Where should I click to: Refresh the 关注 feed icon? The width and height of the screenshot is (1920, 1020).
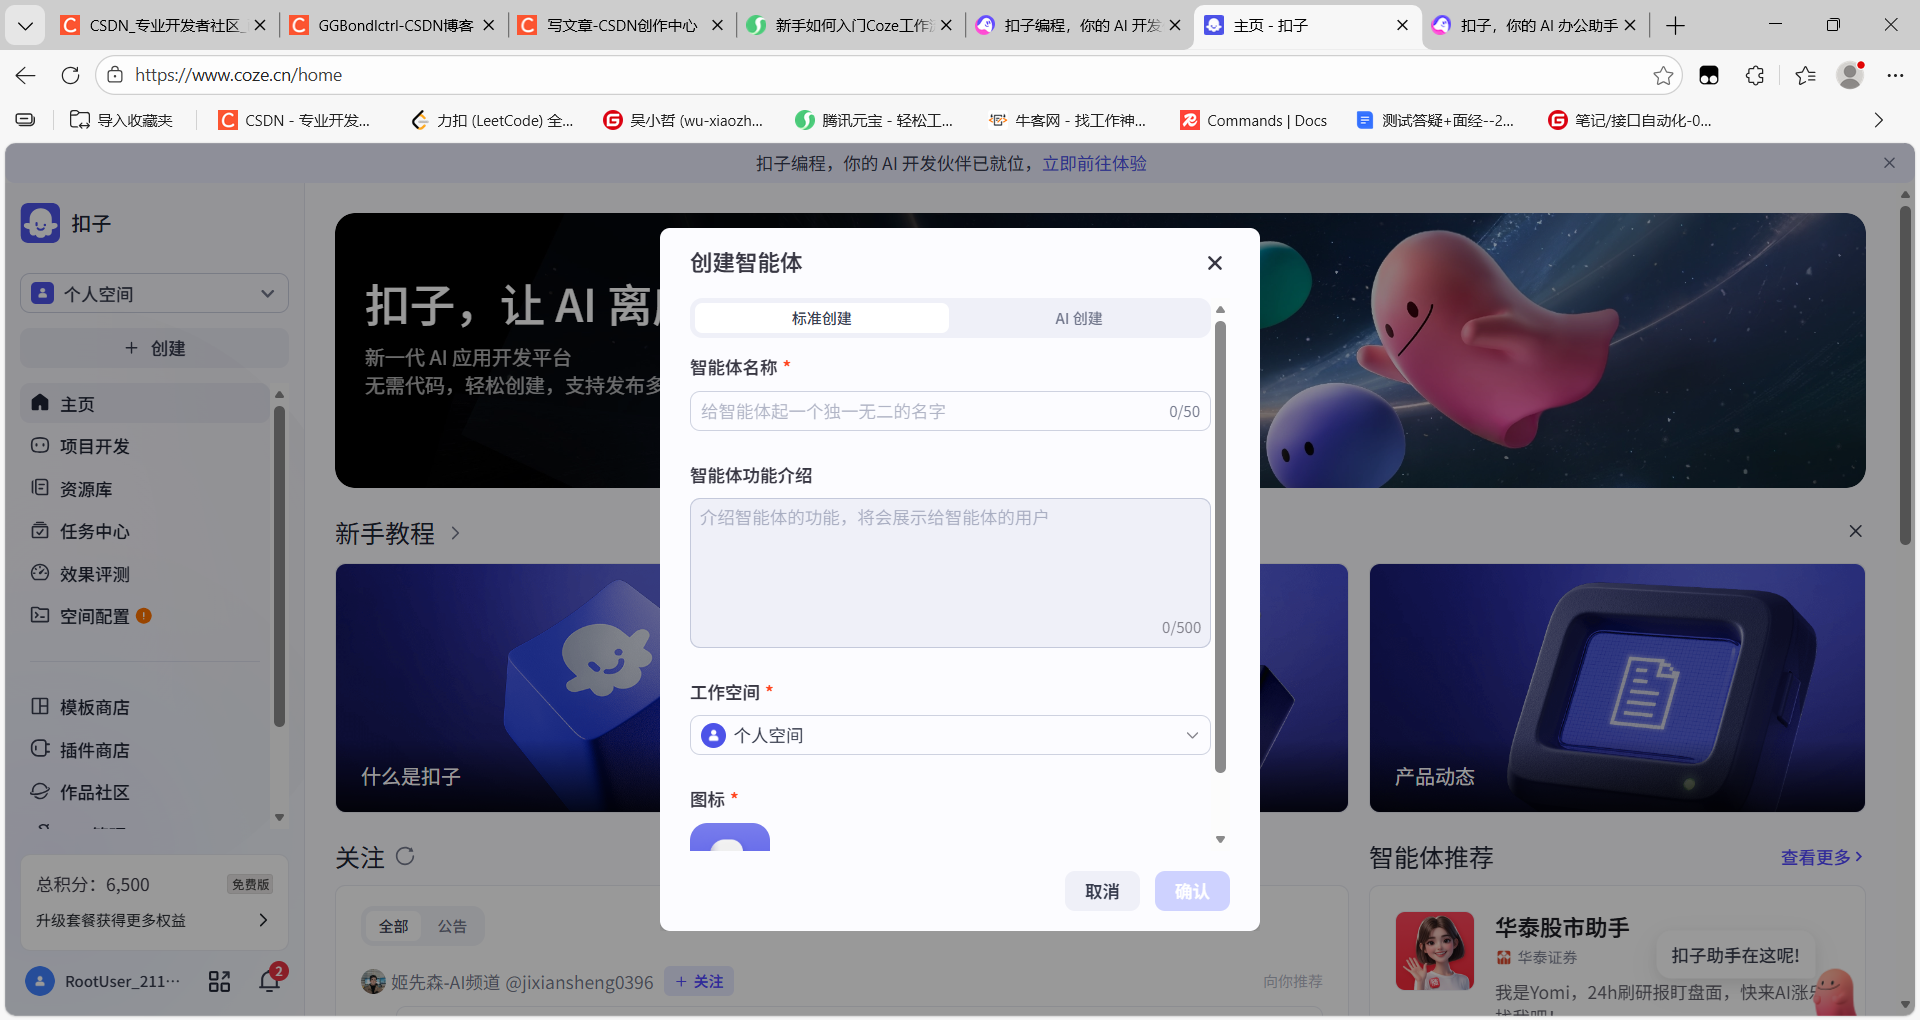point(405,856)
